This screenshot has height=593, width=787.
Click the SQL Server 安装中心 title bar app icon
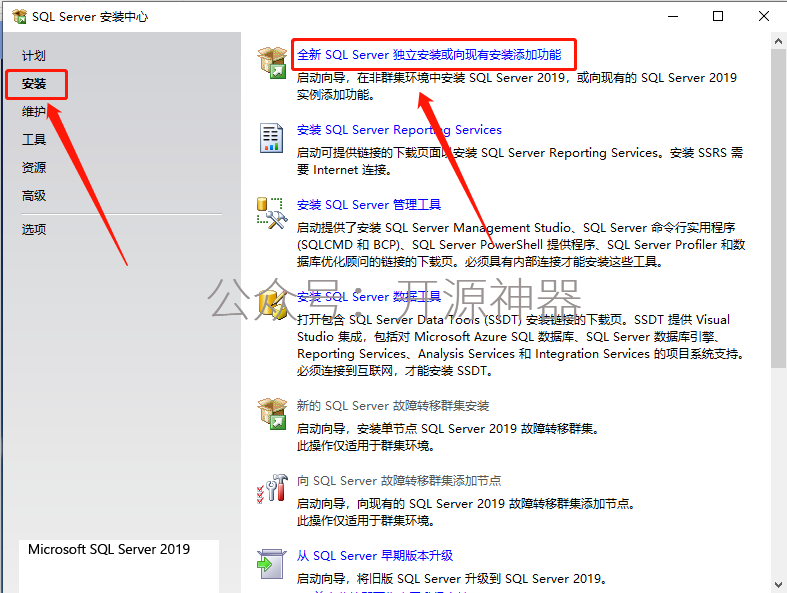click(20, 17)
